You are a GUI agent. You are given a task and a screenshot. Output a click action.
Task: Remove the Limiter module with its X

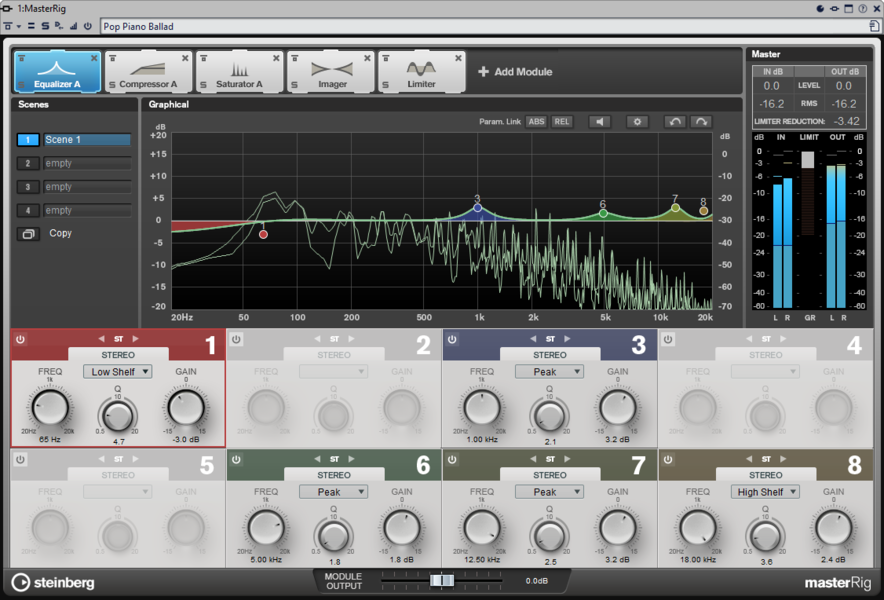tap(458, 58)
